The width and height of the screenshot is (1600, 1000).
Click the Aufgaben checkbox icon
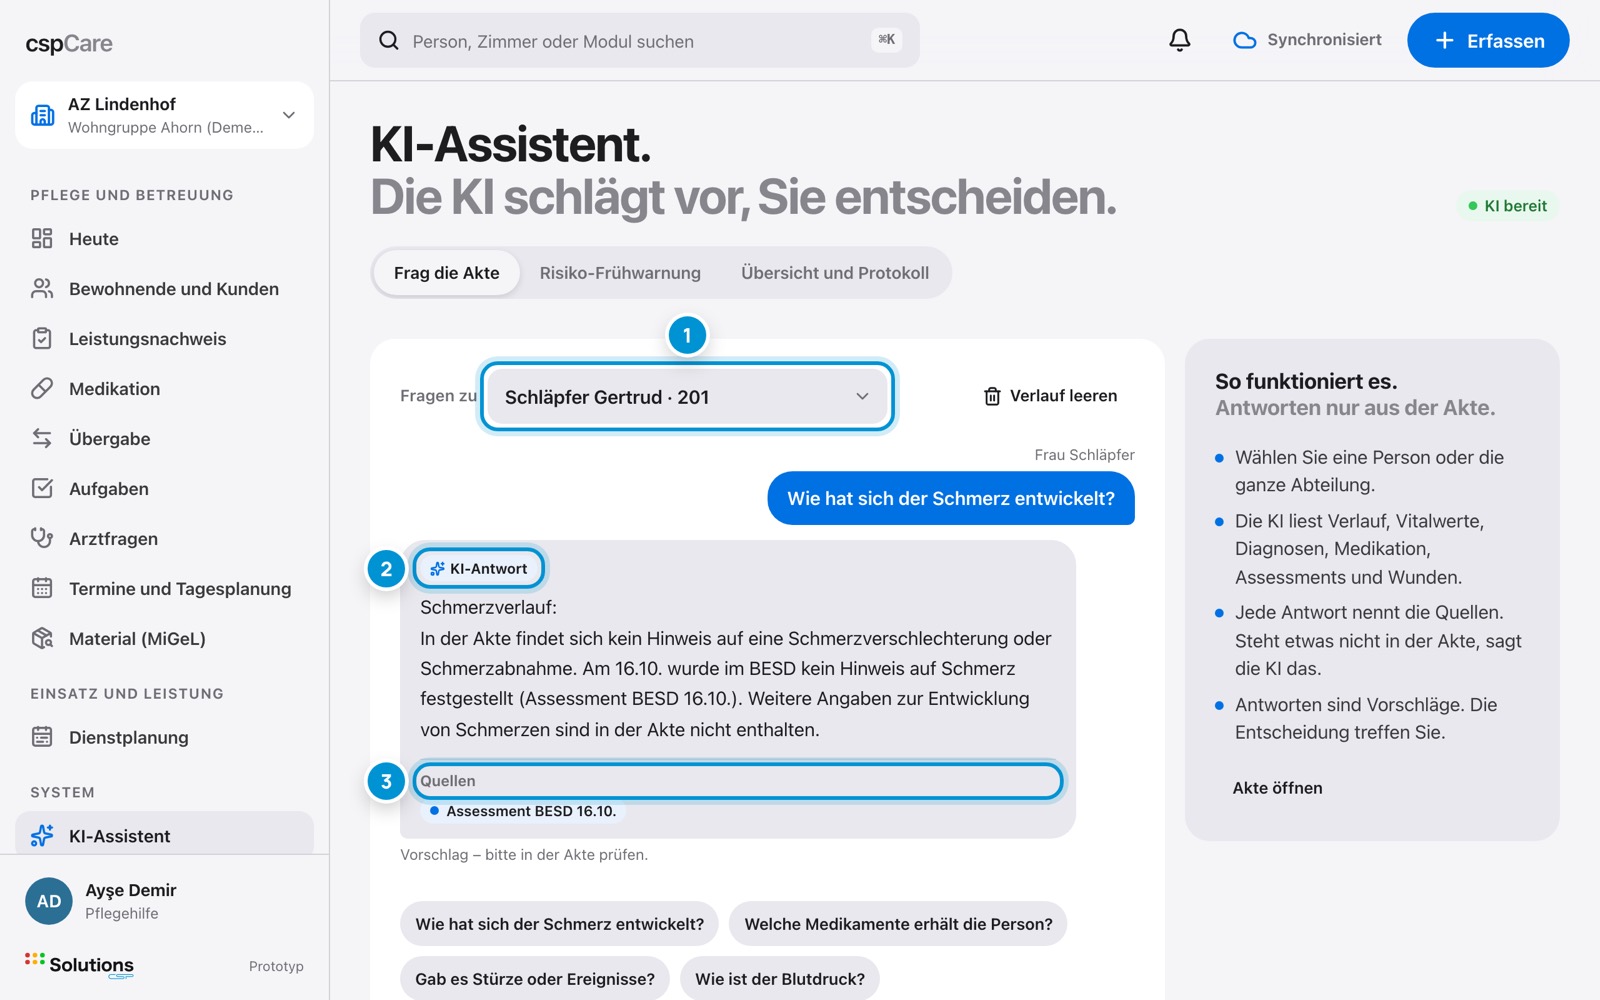[x=42, y=488]
